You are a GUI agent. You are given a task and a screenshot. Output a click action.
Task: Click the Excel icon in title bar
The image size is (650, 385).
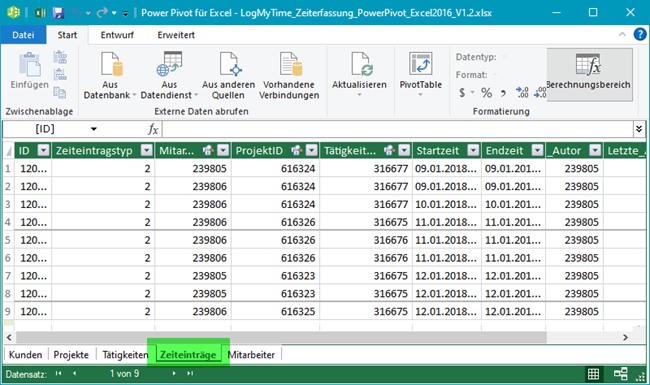pos(40,13)
